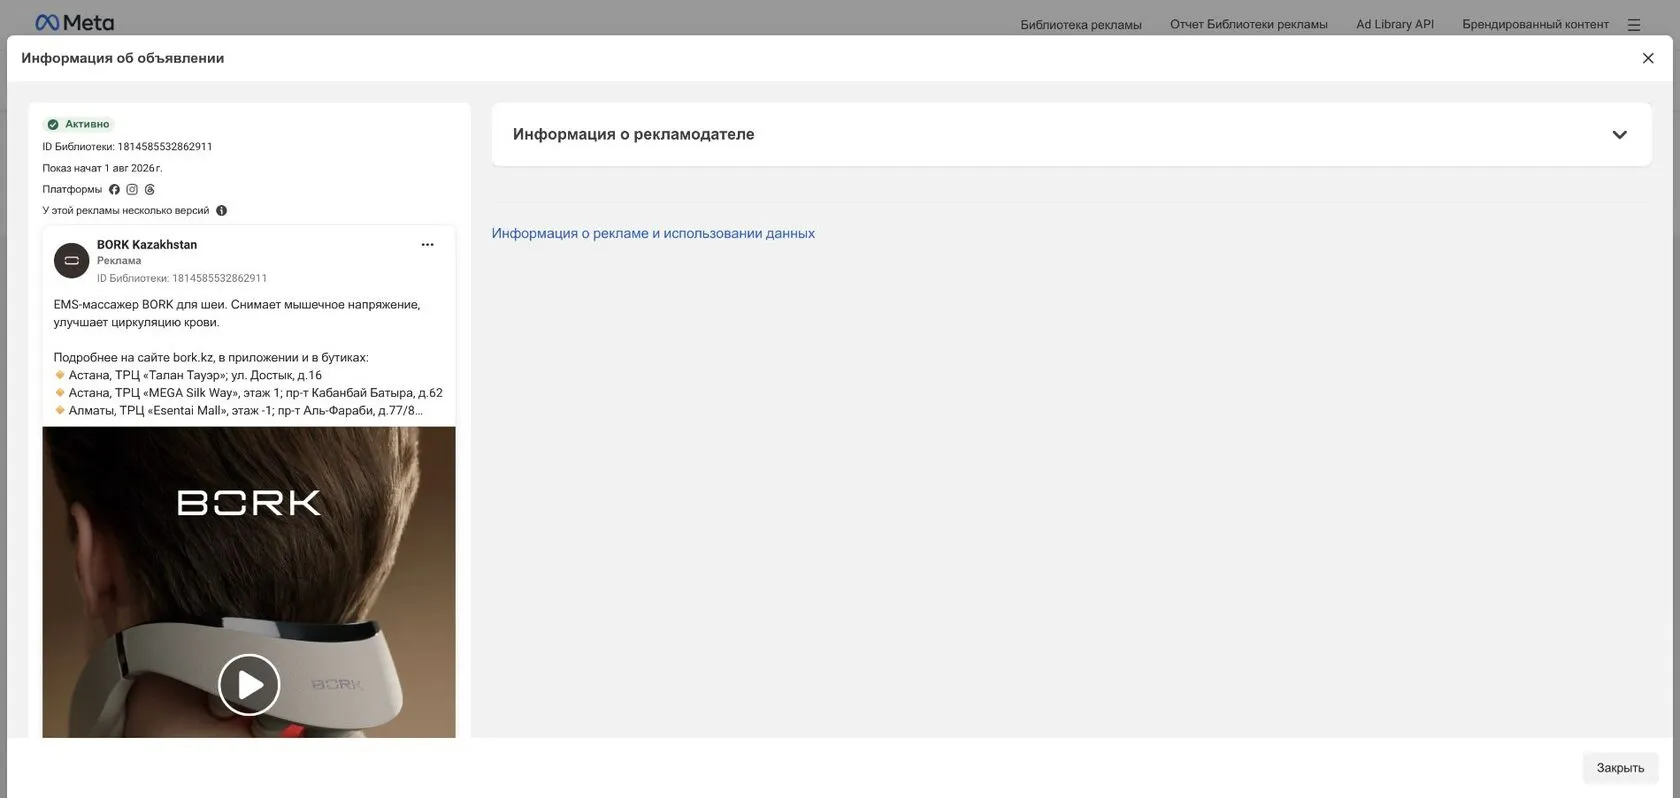This screenshot has height=798, width=1680.
Task: Open BORK Kazakhstan page name
Action: pyautogui.click(x=147, y=245)
